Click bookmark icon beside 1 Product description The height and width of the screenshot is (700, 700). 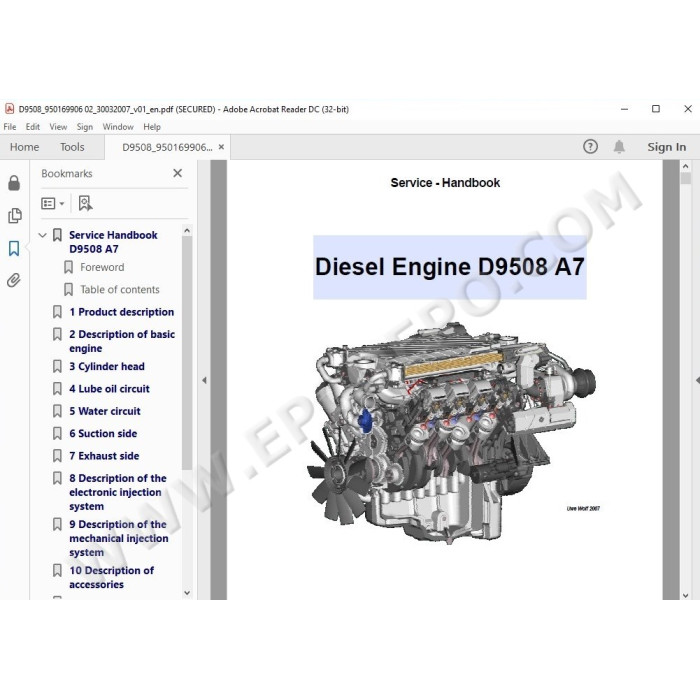click(57, 312)
